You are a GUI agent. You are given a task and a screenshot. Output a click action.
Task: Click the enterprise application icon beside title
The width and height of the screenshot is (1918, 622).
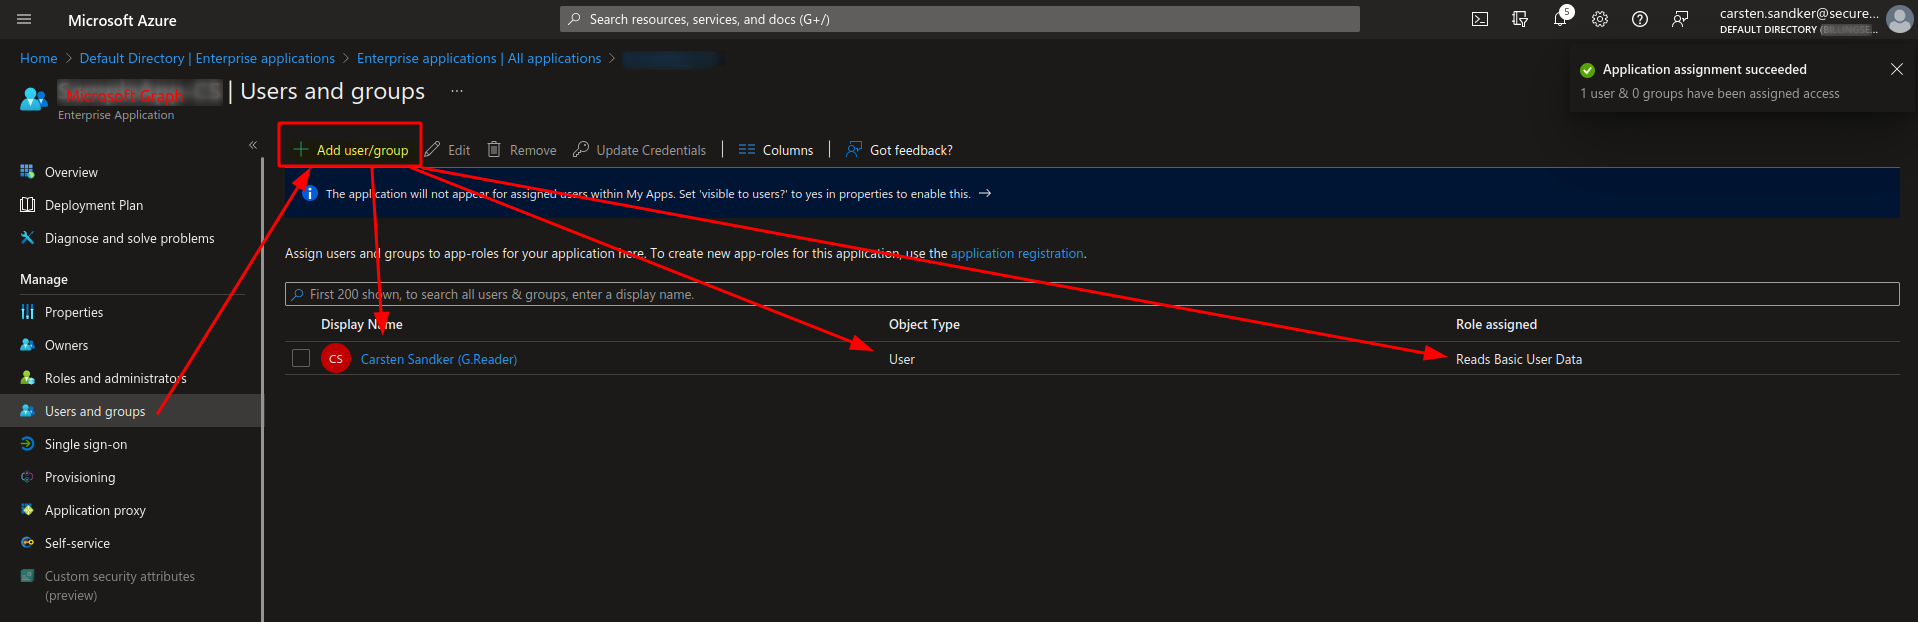click(34, 98)
